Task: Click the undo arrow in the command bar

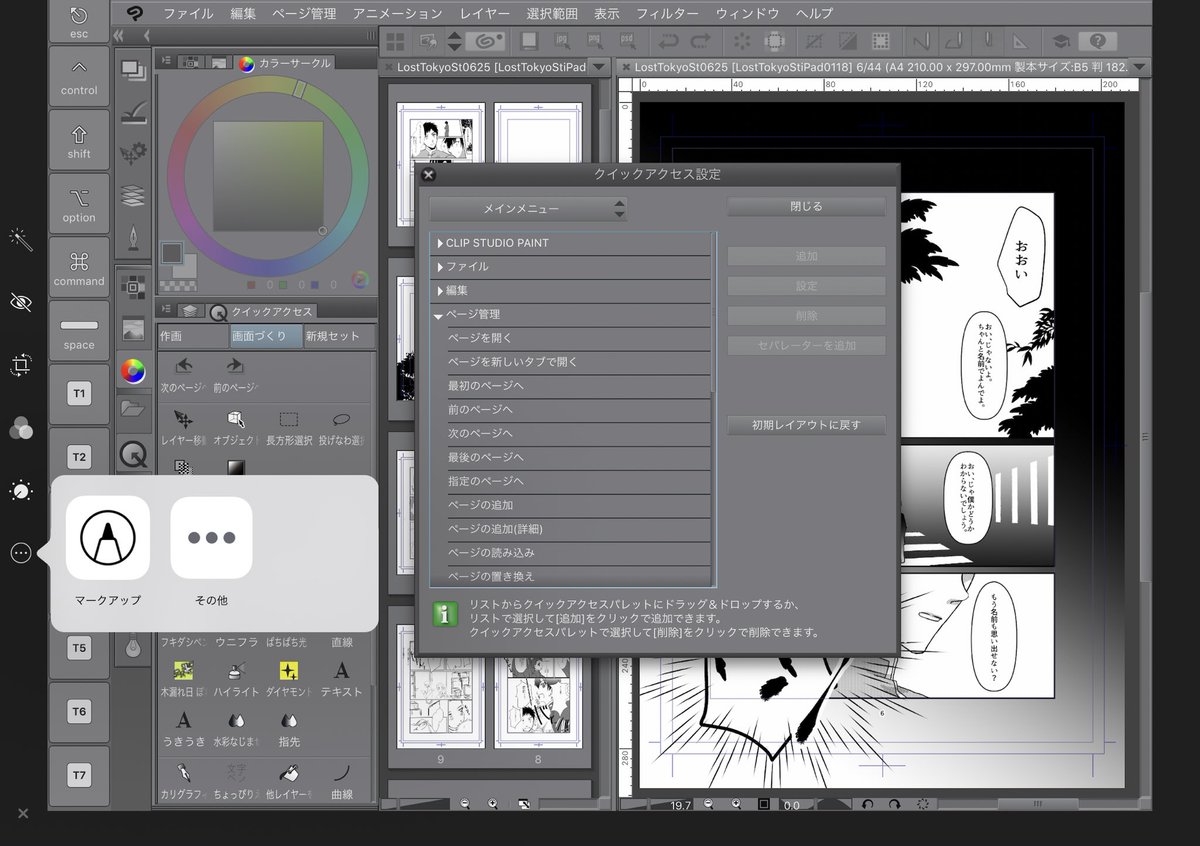Action: coord(670,41)
